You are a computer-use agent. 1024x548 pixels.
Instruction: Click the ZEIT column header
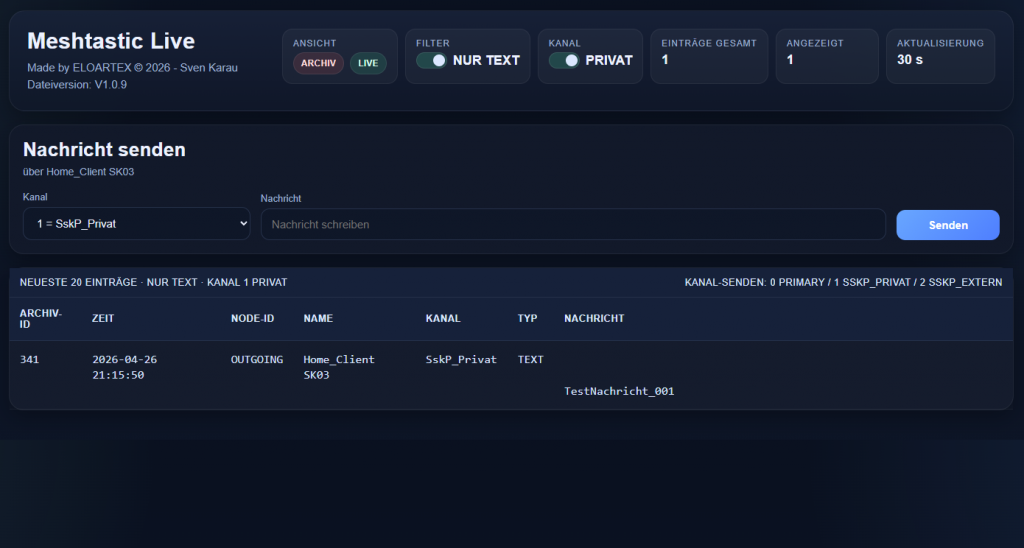pos(103,318)
